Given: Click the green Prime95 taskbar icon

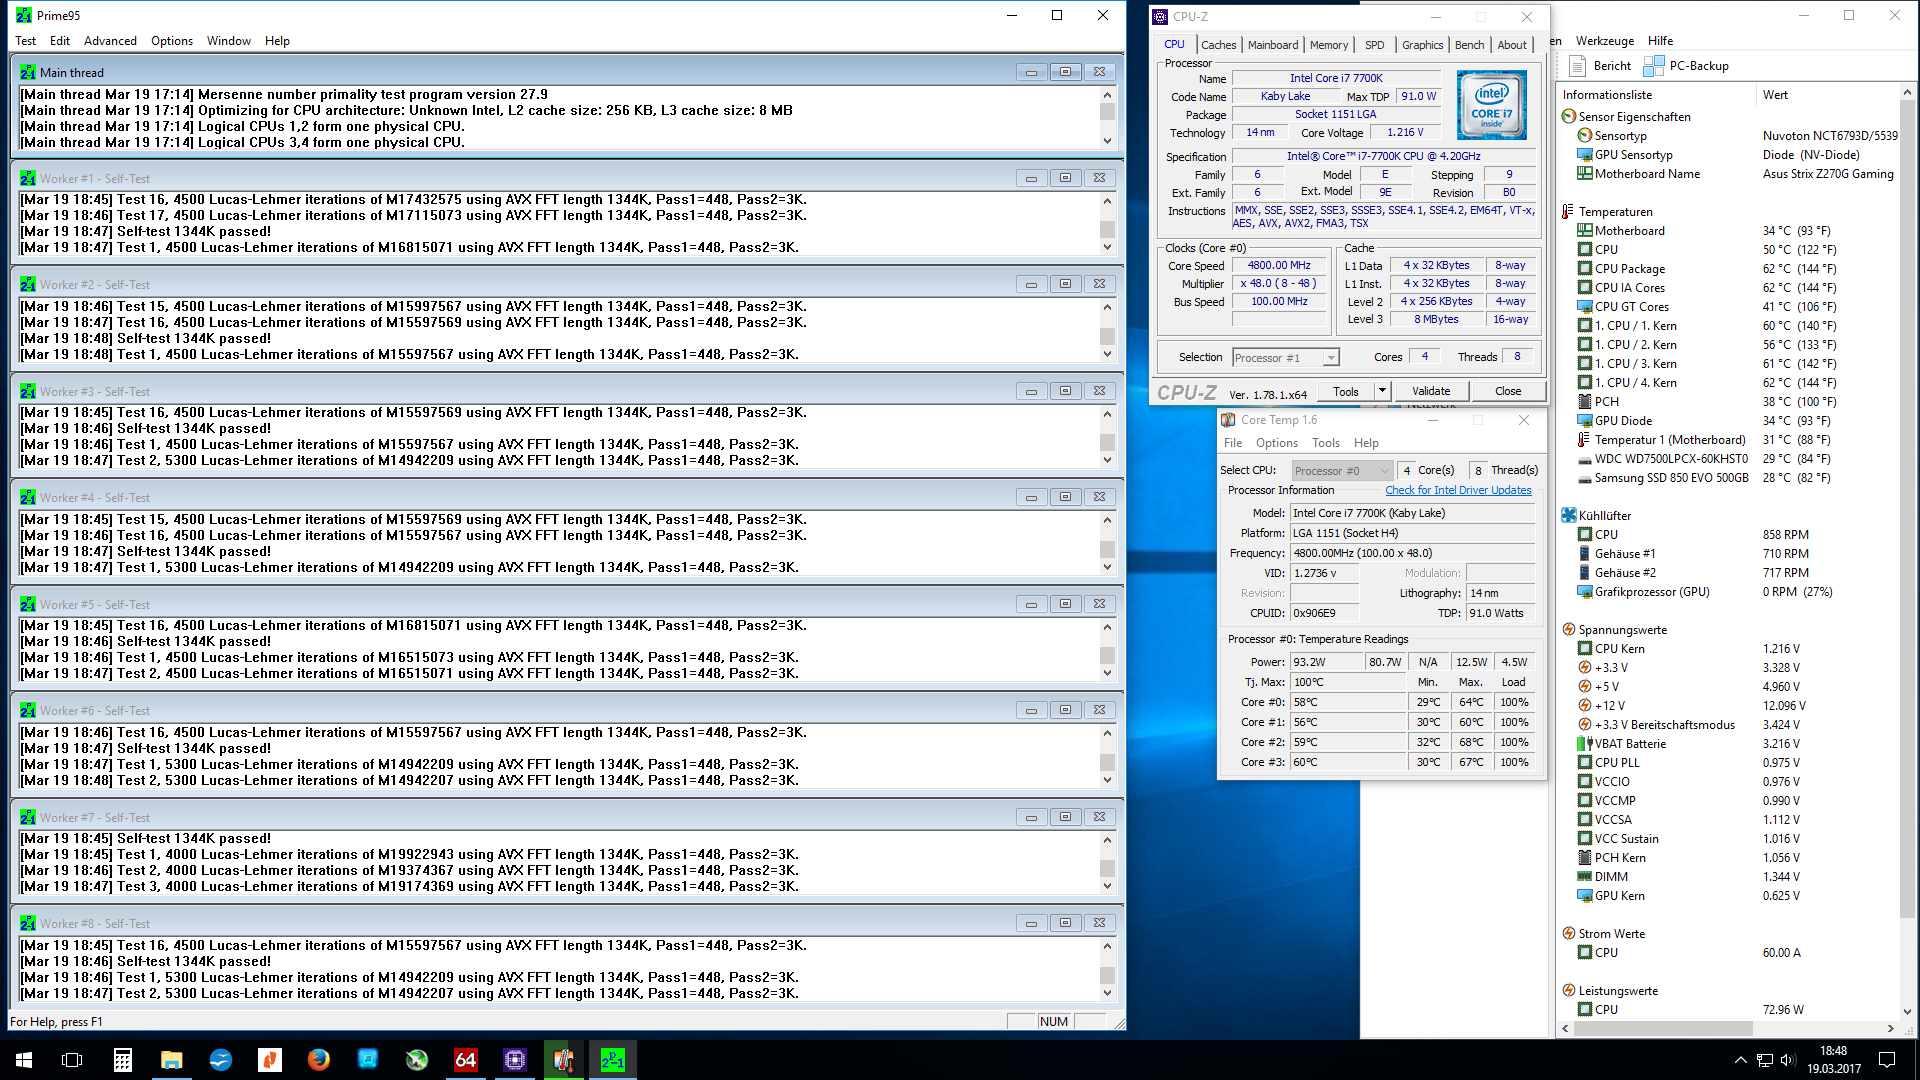Looking at the screenshot, I should click(x=612, y=1060).
